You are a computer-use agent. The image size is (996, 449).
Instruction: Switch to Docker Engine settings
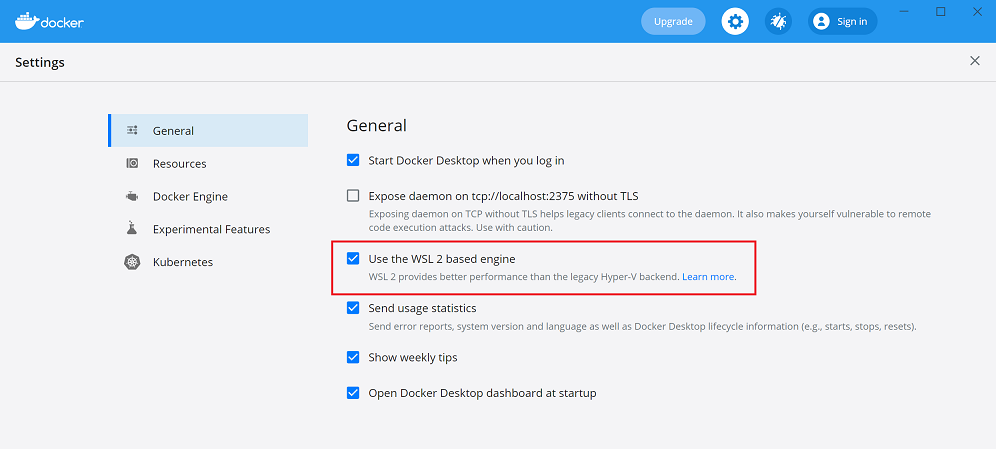point(208,196)
